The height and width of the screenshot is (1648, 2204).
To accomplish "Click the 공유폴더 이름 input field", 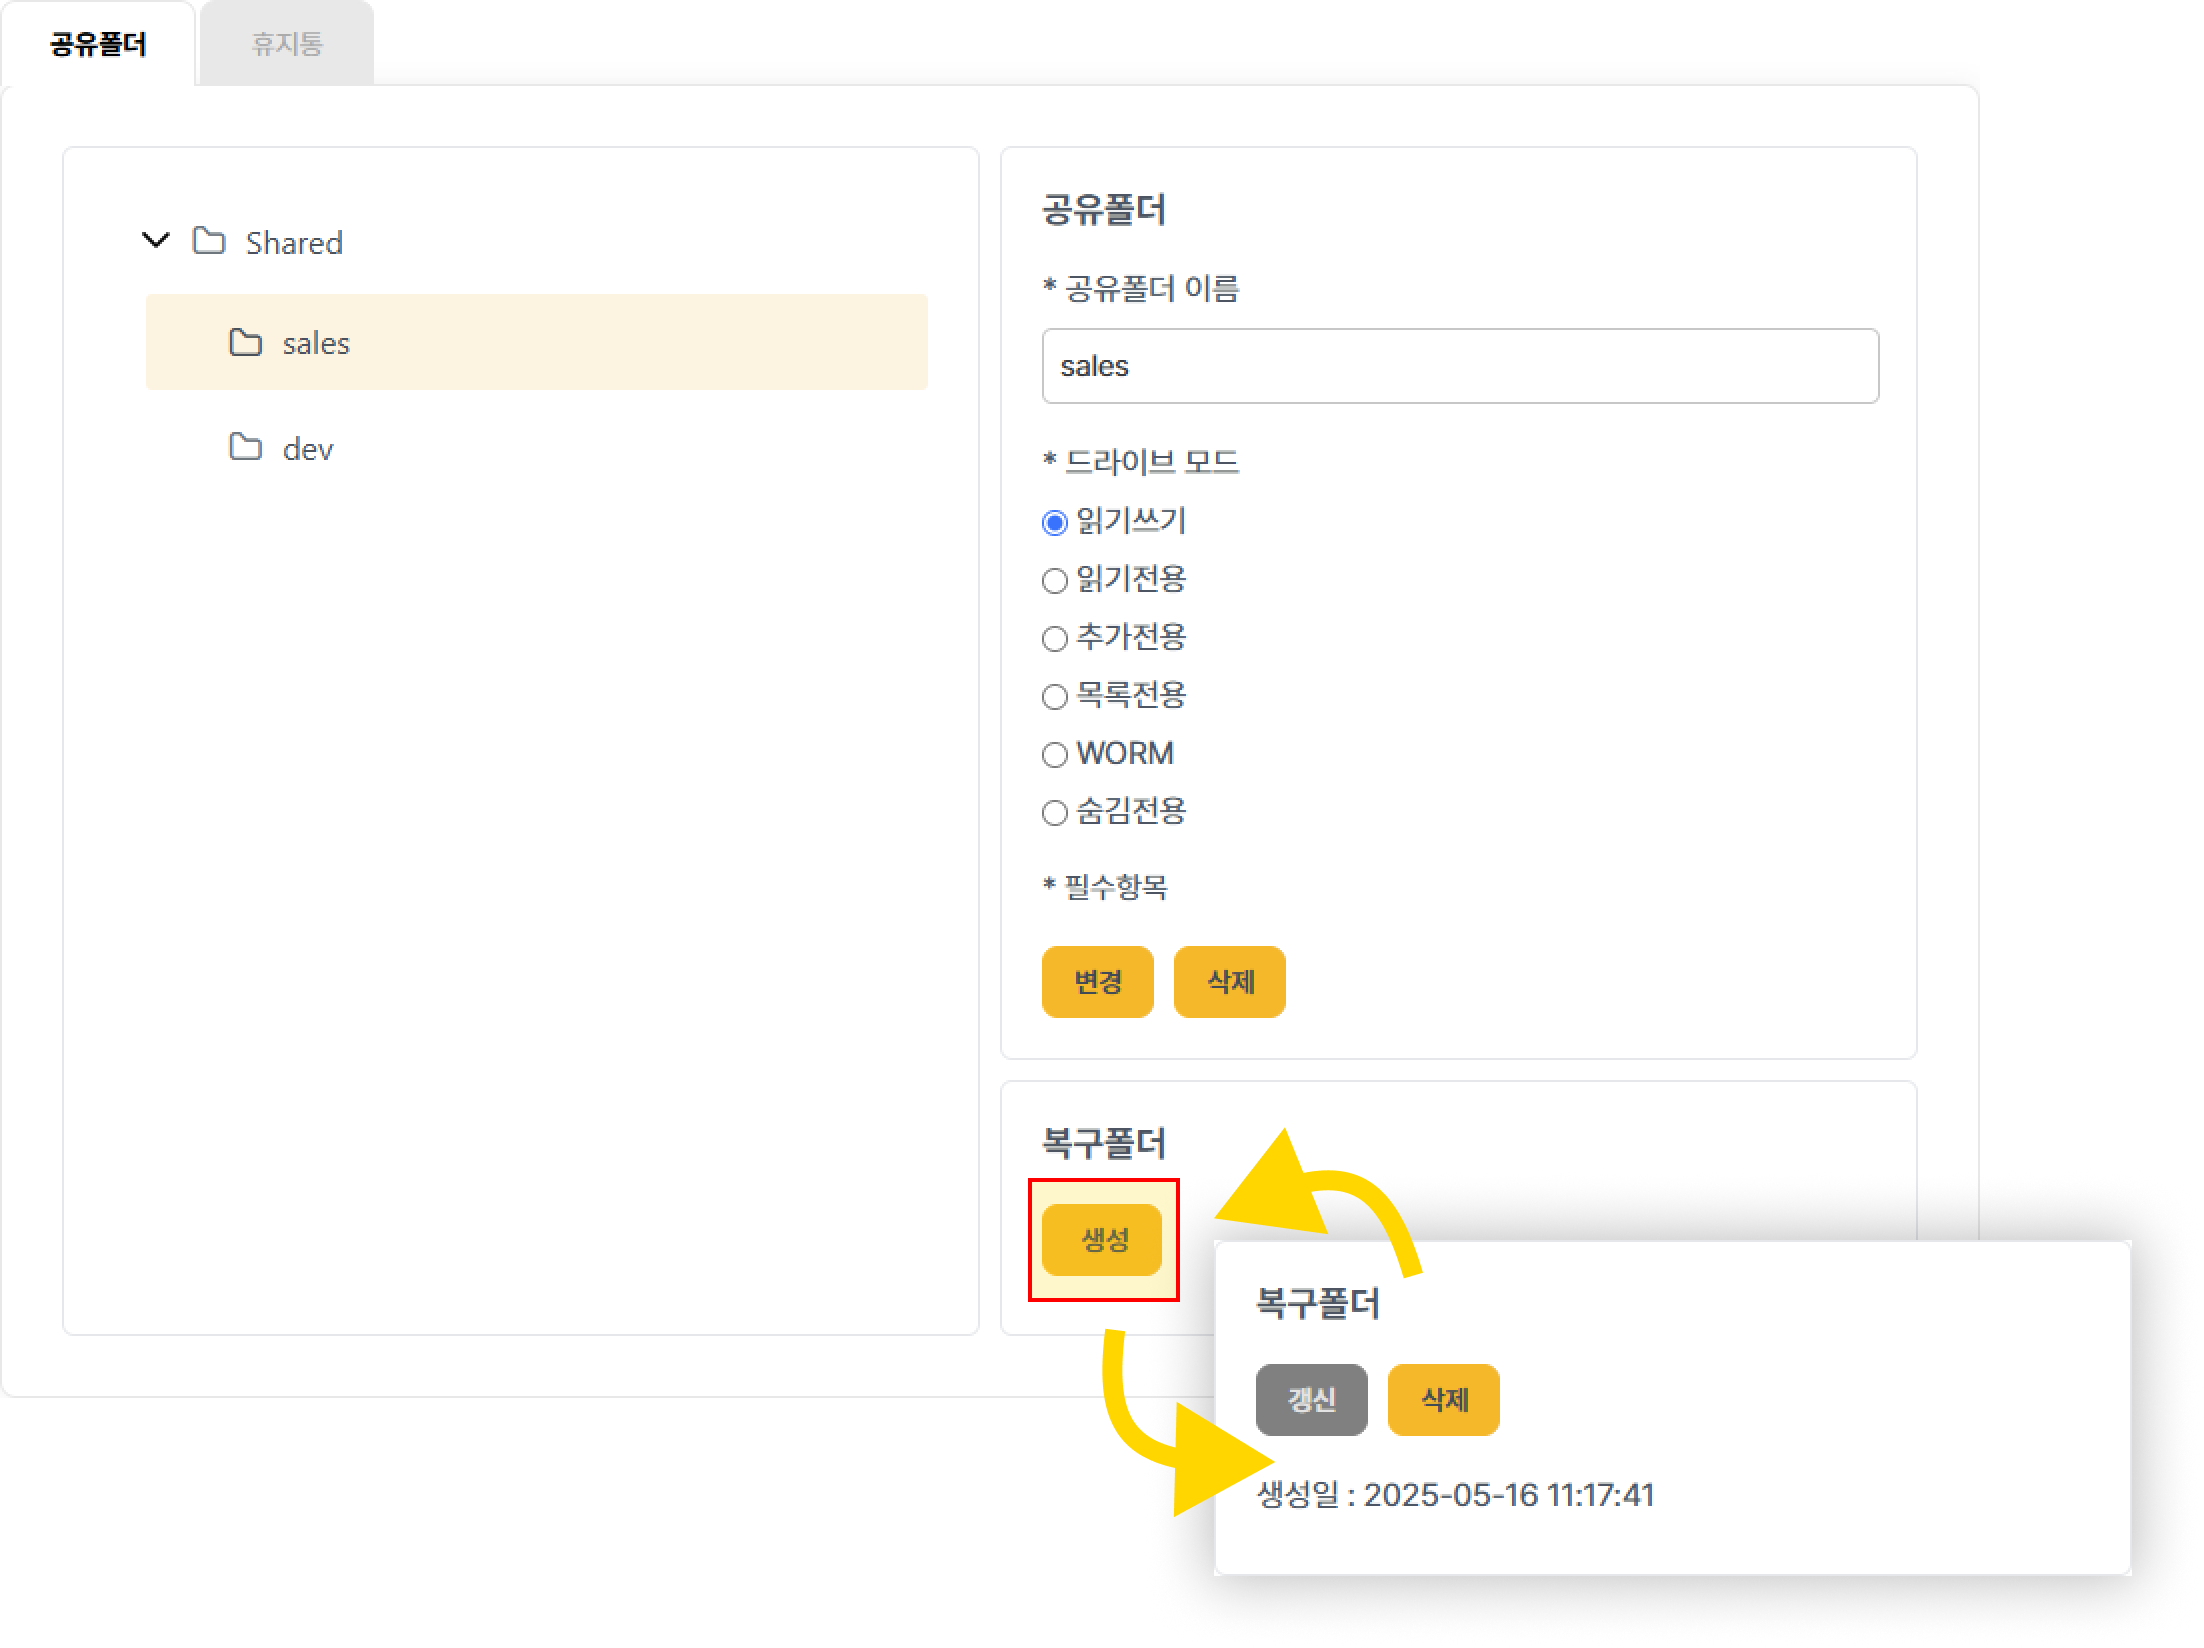I will click(1460, 366).
